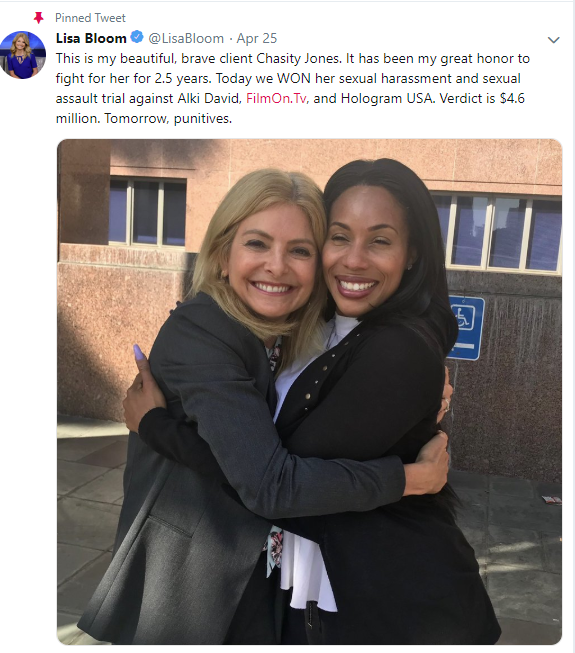Click the Pinned Tweet label
575x653 pixels.
(x=90, y=18)
